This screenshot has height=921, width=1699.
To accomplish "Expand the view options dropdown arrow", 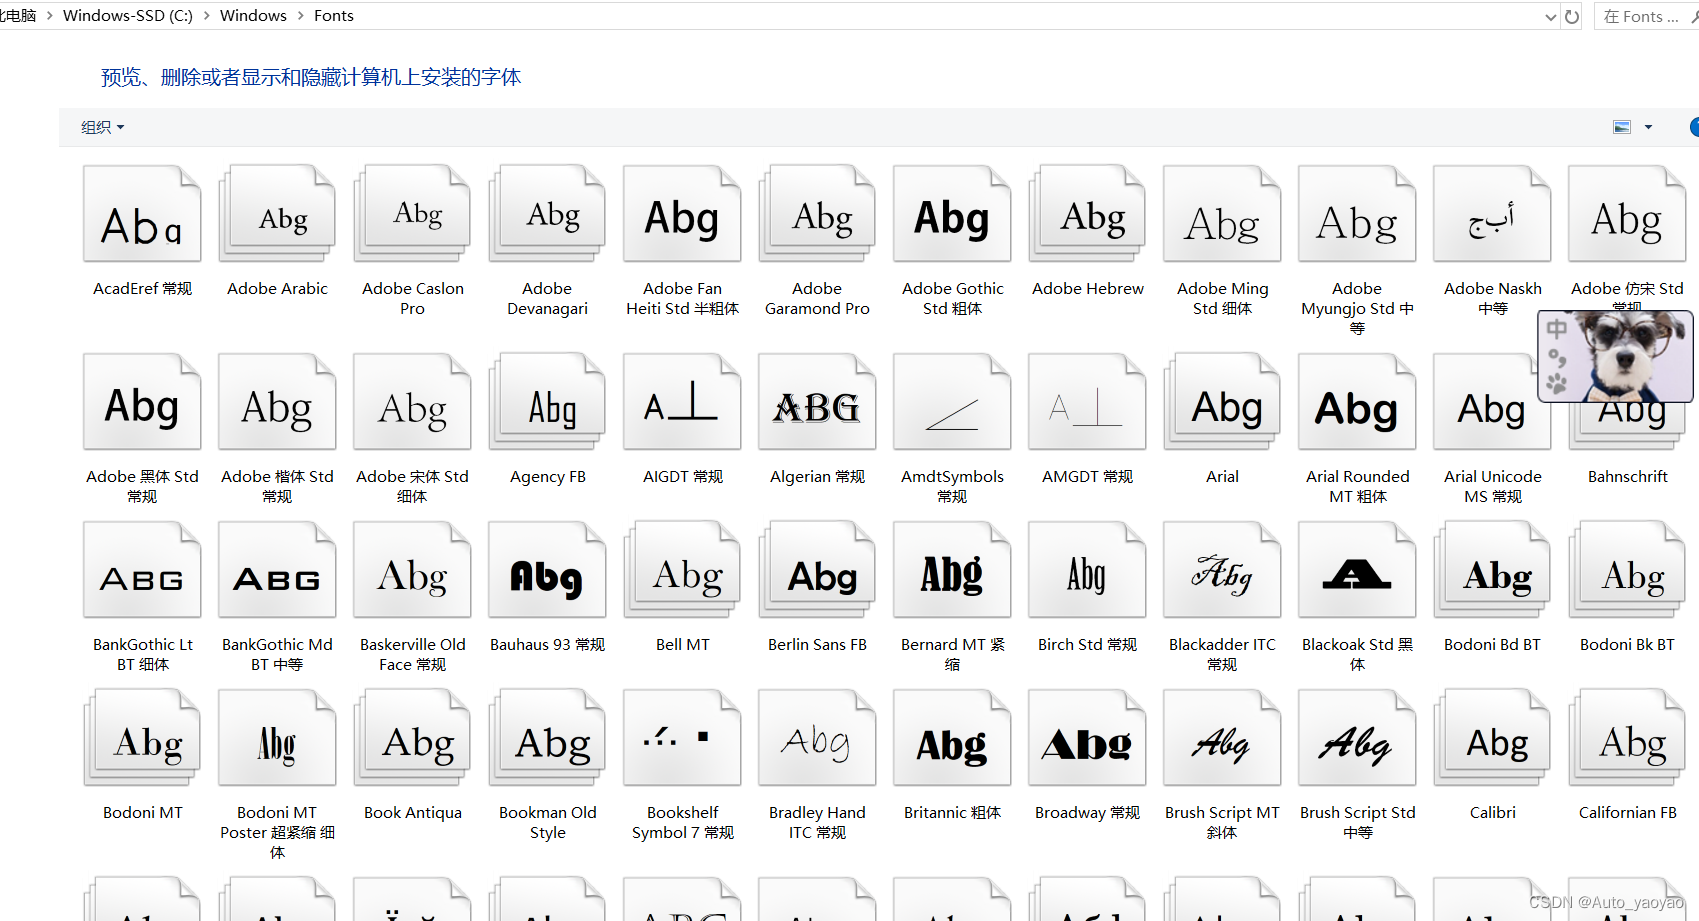I will tap(1648, 127).
